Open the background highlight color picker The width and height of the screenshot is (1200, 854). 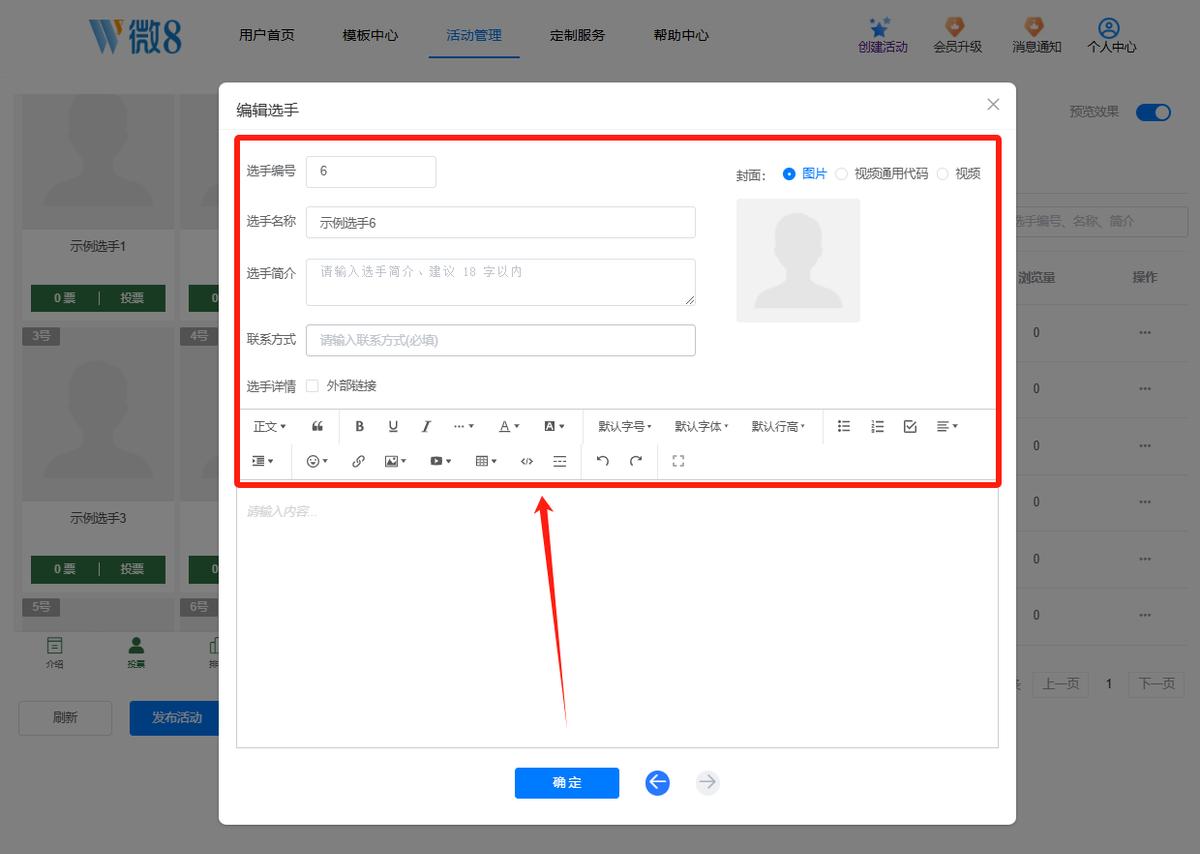tap(554, 427)
